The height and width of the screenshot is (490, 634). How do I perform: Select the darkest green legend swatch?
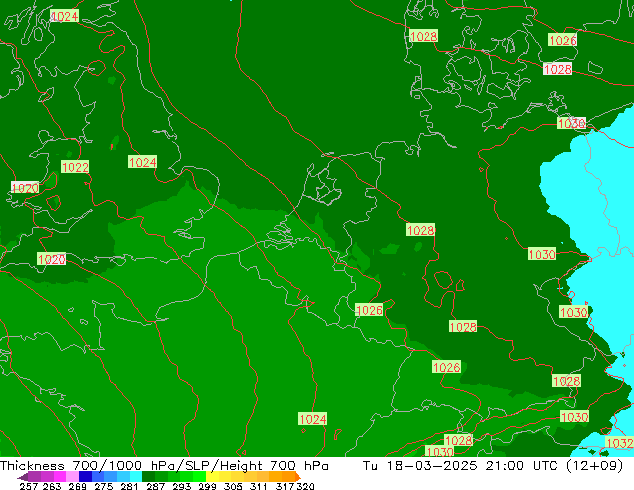[x=148, y=476]
